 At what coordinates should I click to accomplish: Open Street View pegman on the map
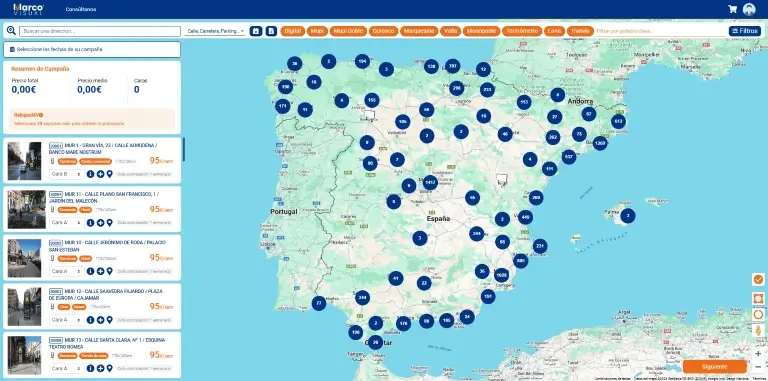pyautogui.click(x=758, y=331)
